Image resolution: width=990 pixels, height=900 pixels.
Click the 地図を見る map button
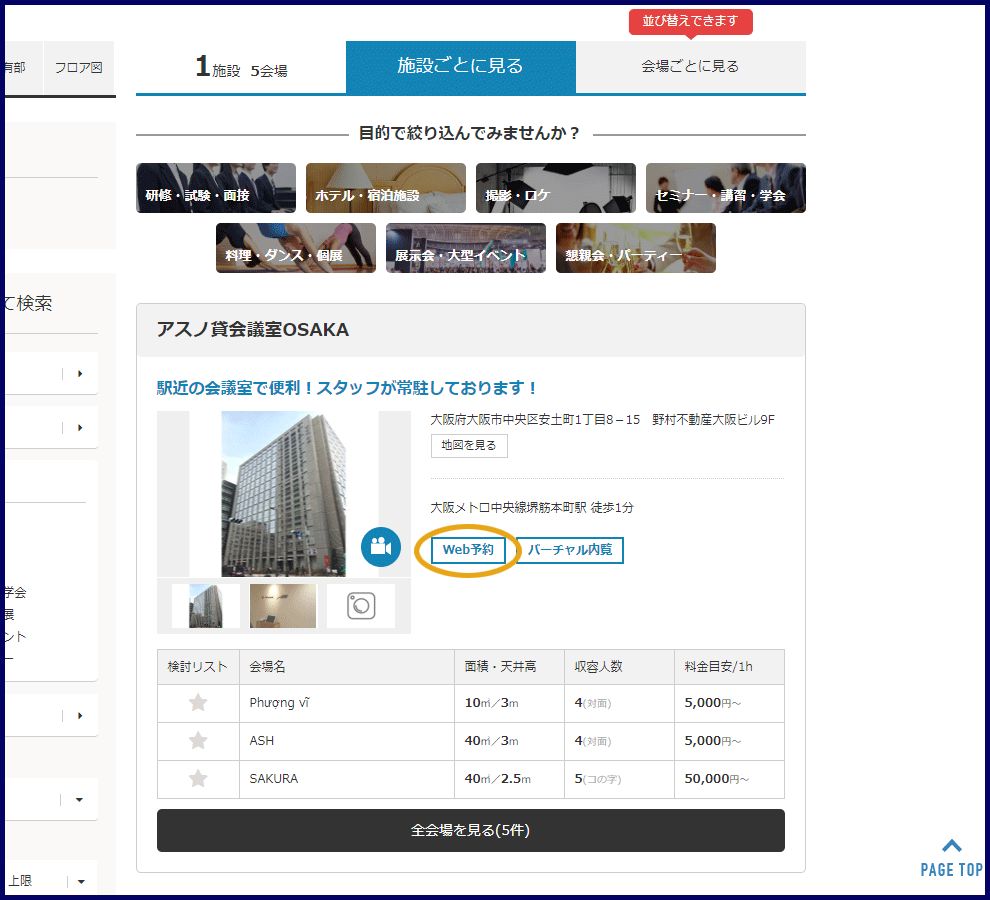coord(469,446)
